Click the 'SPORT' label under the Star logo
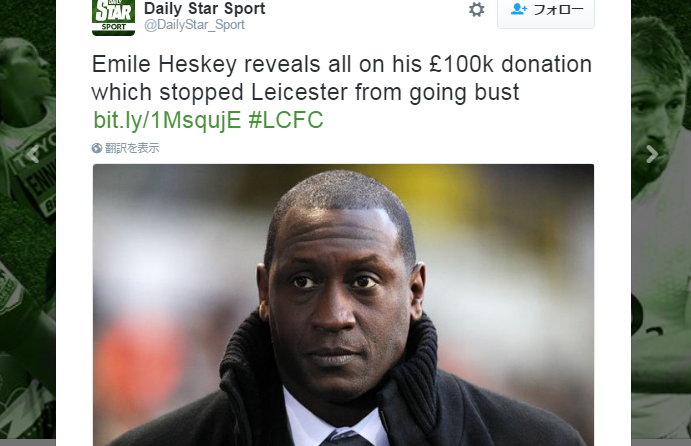This screenshot has width=691, height=446. (114, 27)
